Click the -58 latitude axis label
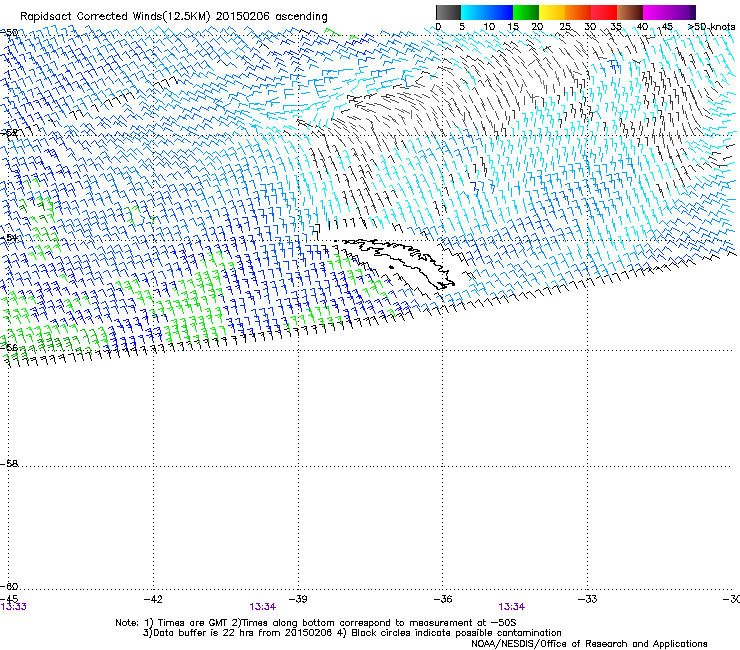The image size is (740, 650). (x=9, y=464)
